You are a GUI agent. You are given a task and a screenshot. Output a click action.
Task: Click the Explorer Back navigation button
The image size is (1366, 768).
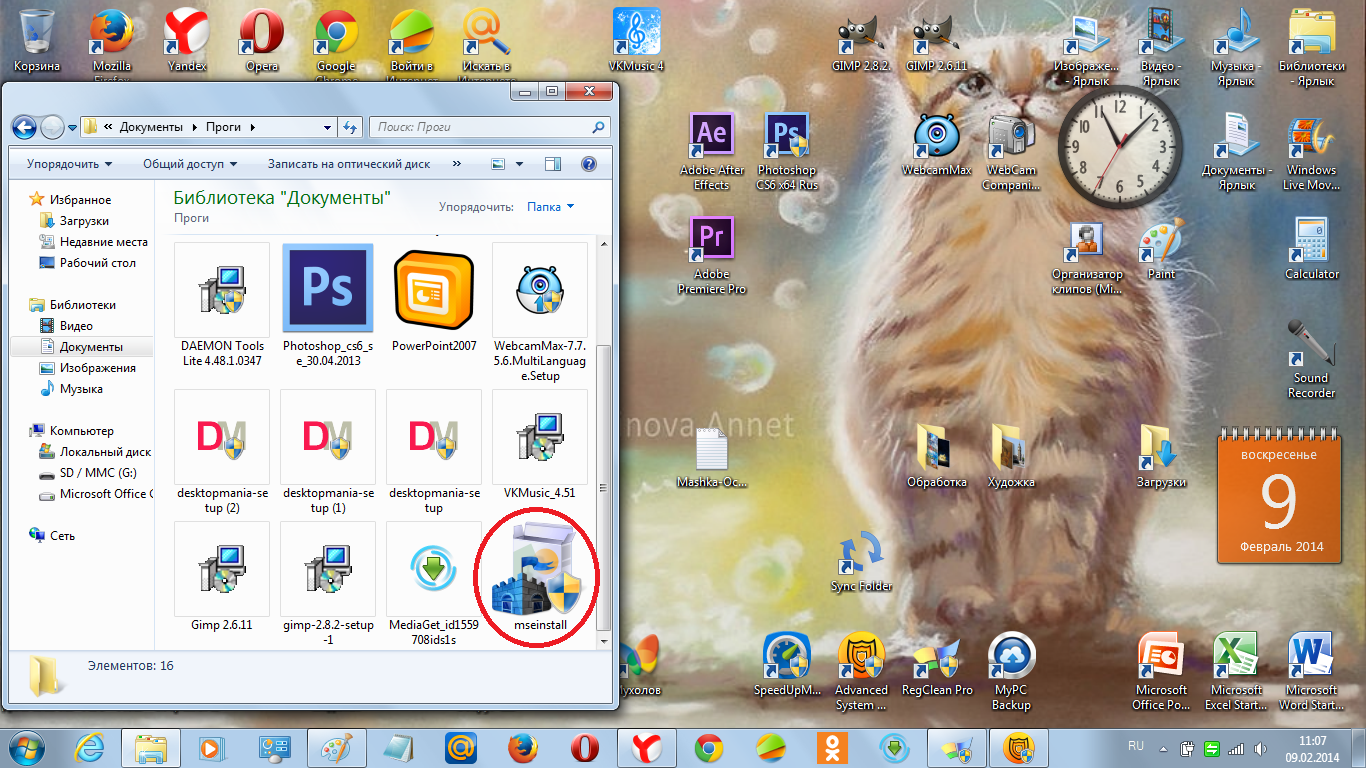tap(25, 127)
